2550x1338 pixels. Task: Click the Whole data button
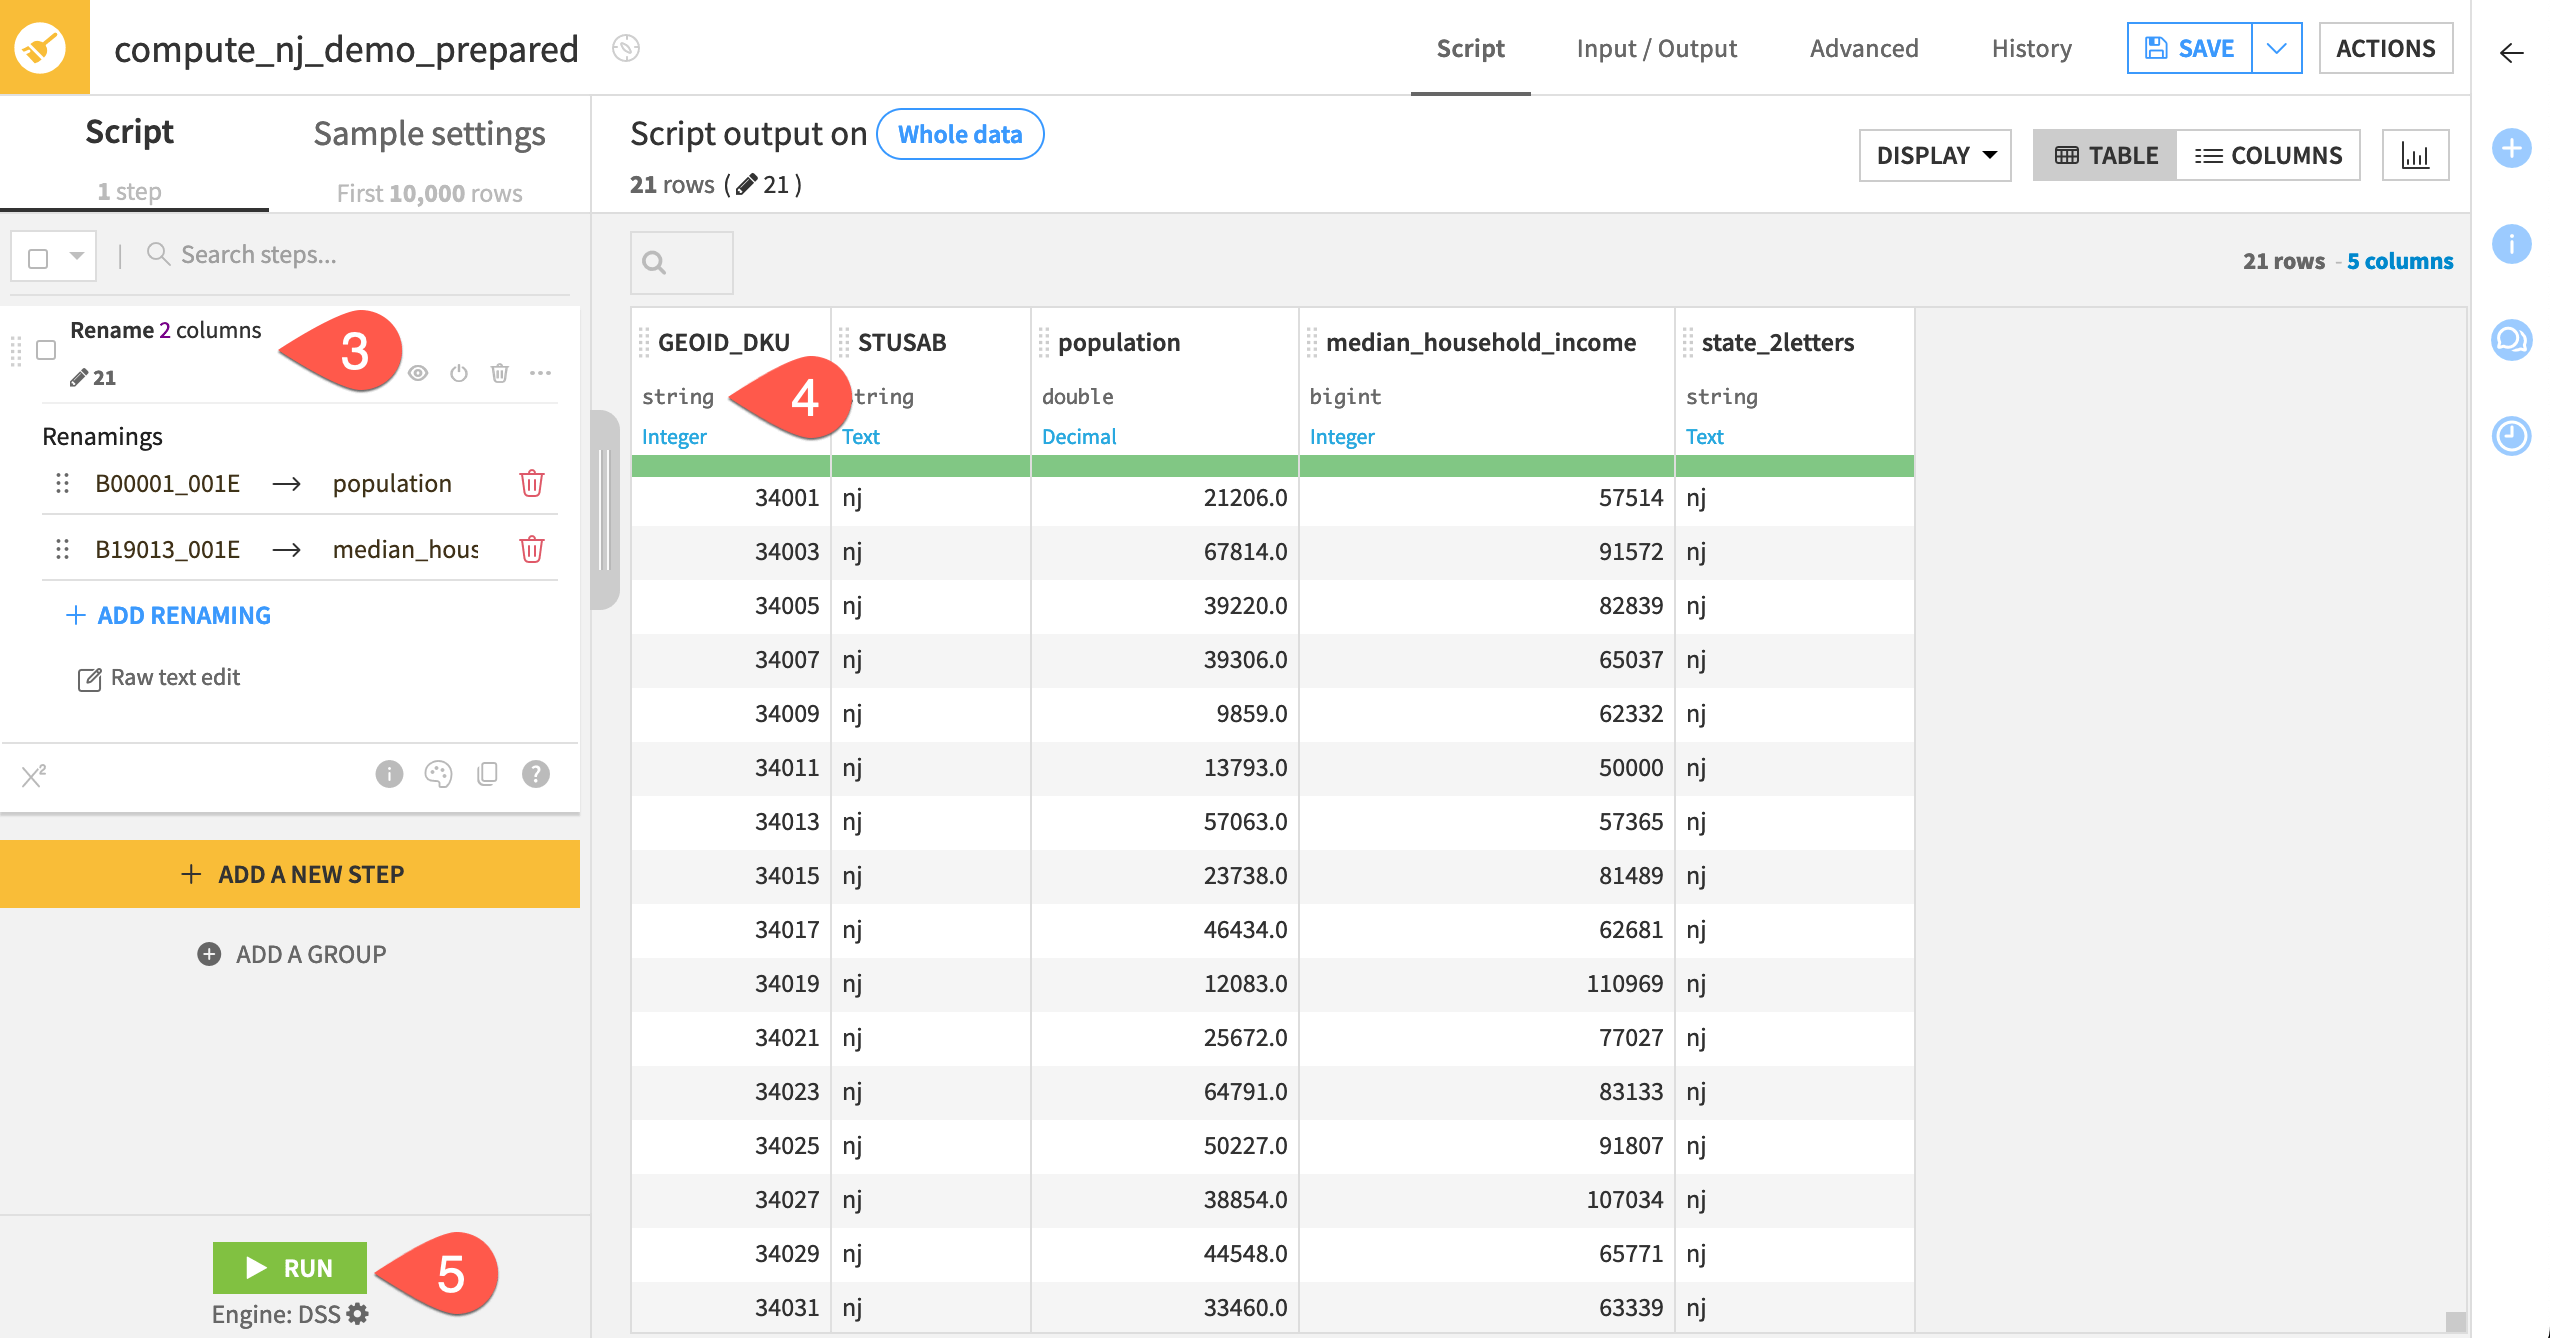point(960,134)
